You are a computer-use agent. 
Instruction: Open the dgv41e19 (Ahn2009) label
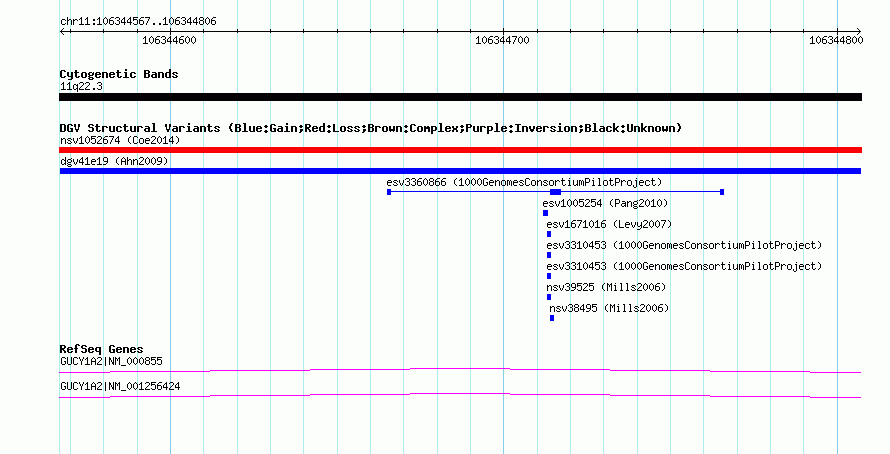tap(114, 161)
